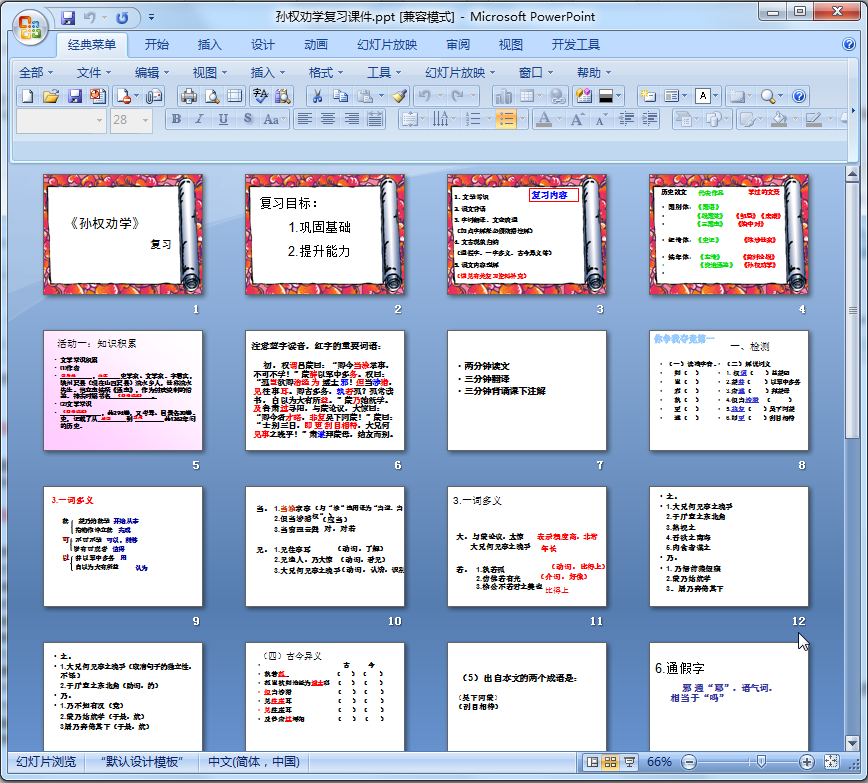Click the Cut scissors icon
Viewport: 868px width, 783px height.
[317, 96]
